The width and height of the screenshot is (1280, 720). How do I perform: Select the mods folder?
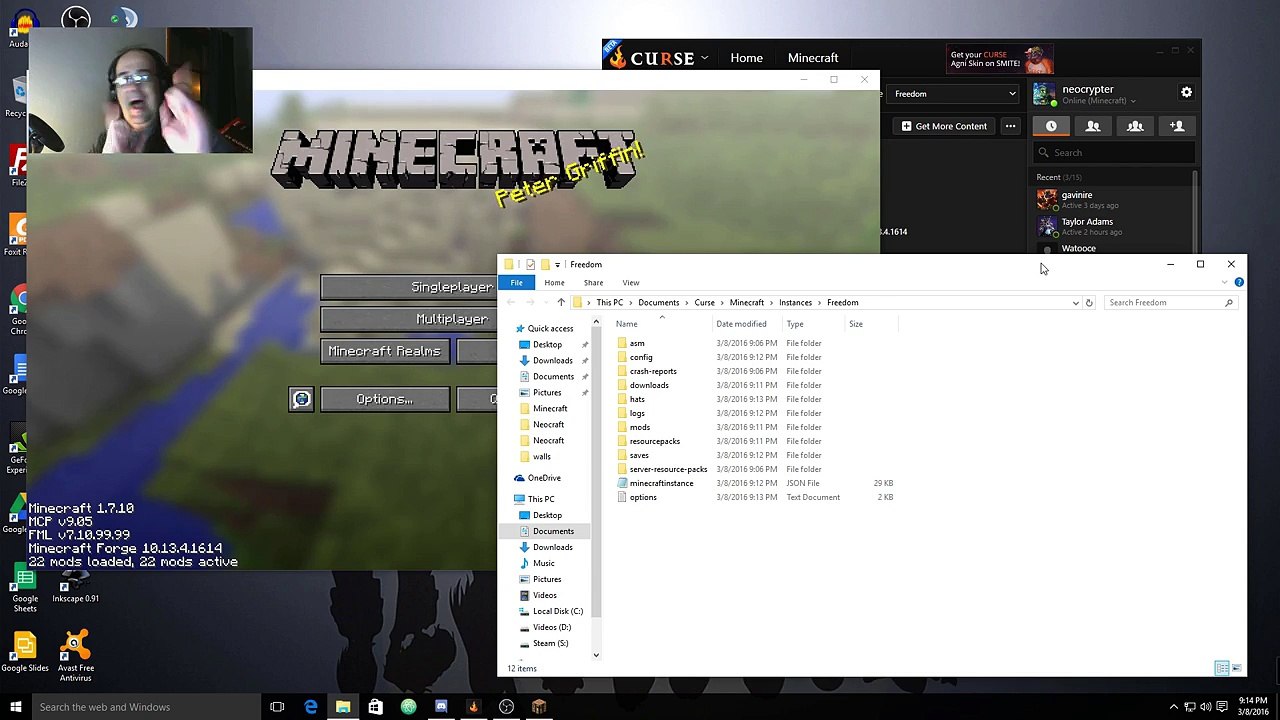coord(640,427)
